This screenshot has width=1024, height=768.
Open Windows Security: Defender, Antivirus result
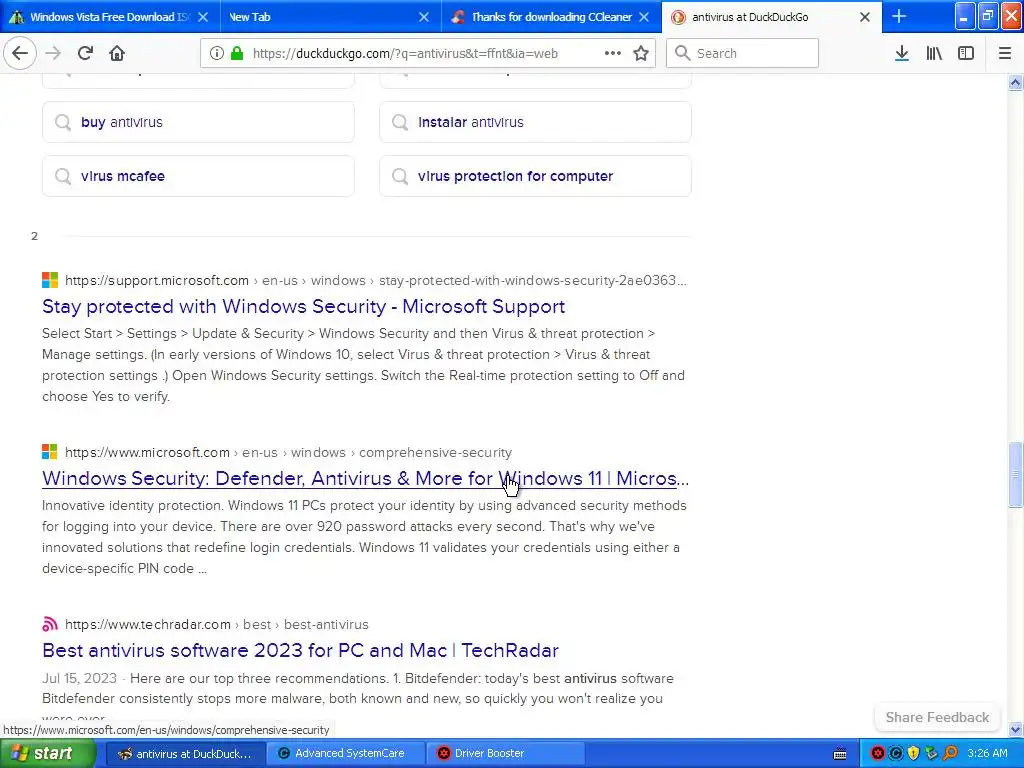366,478
